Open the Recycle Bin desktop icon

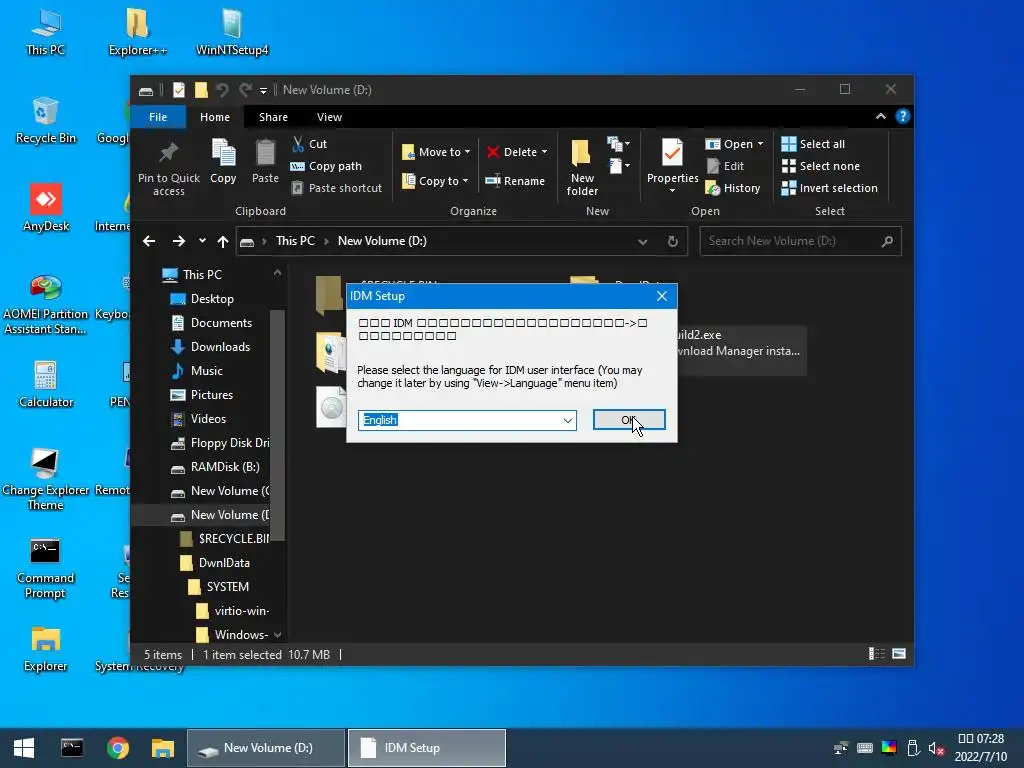click(46, 121)
